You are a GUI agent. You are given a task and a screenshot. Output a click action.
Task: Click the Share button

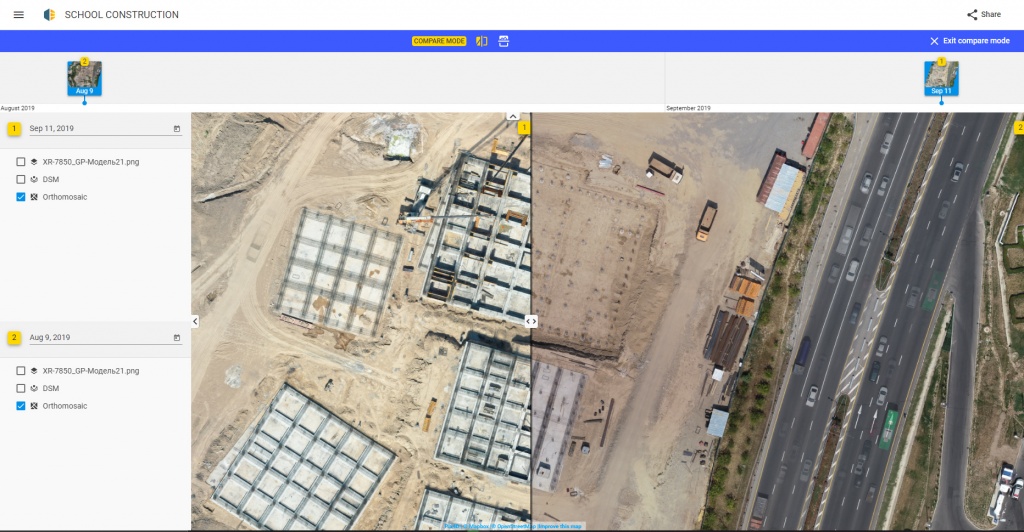pyautogui.click(x=983, y=15)
